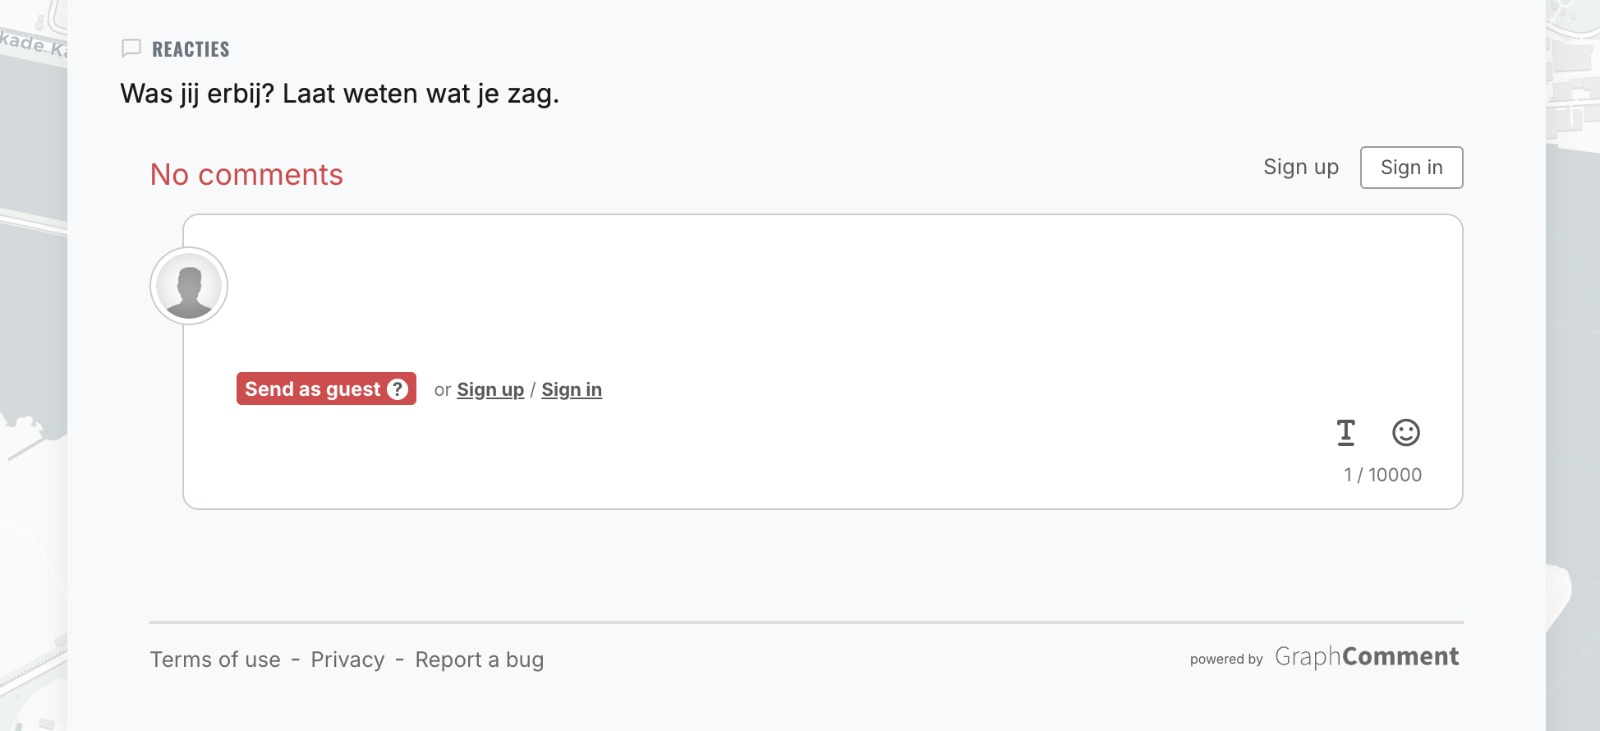The height and width of the screenshot is (731, 1600).
Task: Click Report a bug
Action: (480, 659)
